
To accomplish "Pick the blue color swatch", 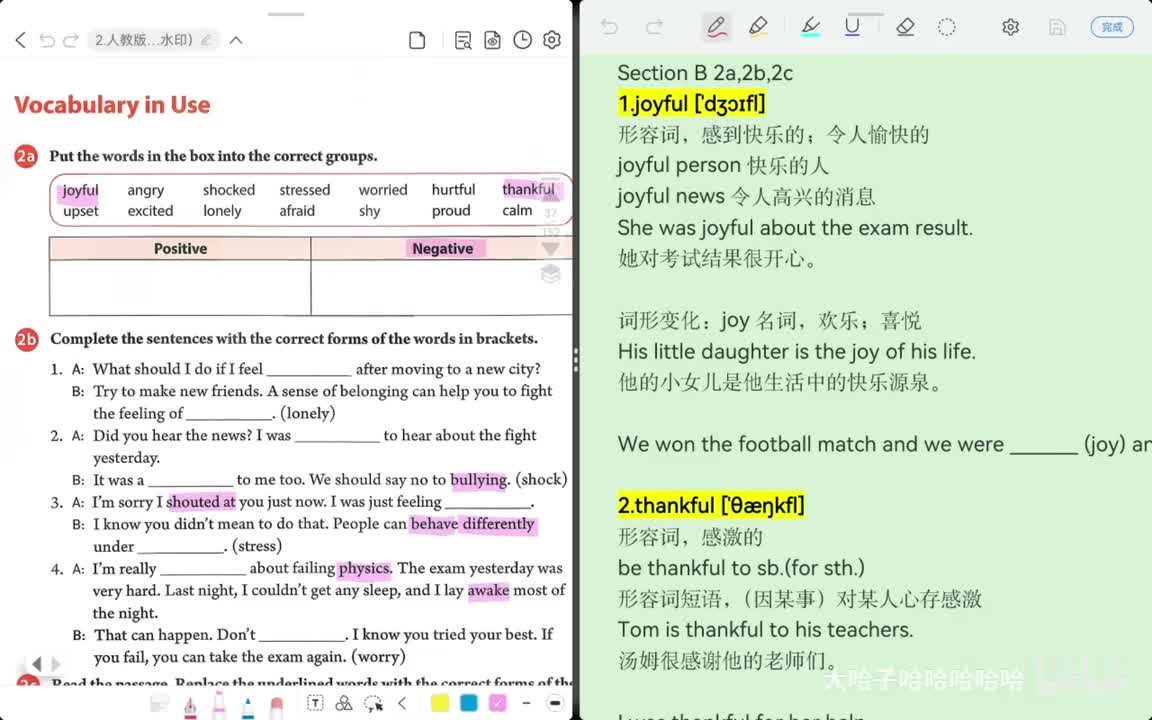I will point(469,703).
